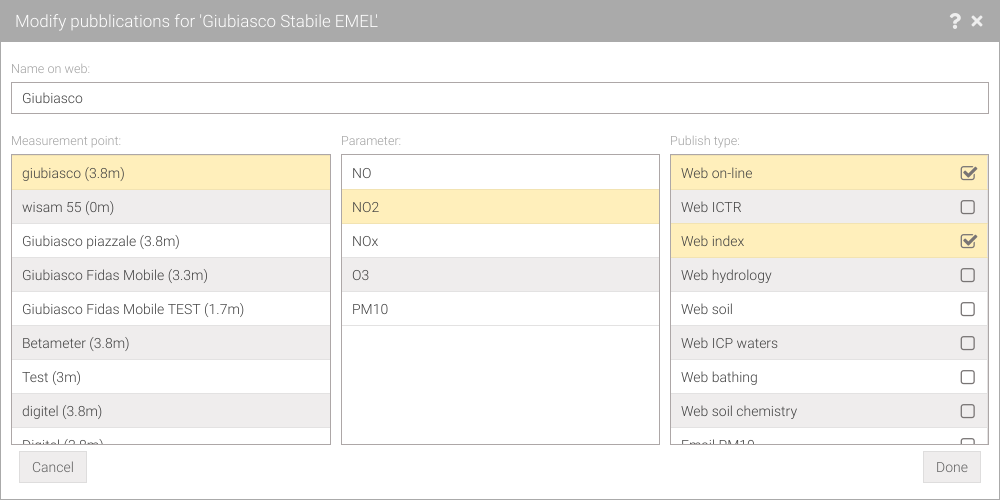Select the PM10 parameter

tap(500, 309)
